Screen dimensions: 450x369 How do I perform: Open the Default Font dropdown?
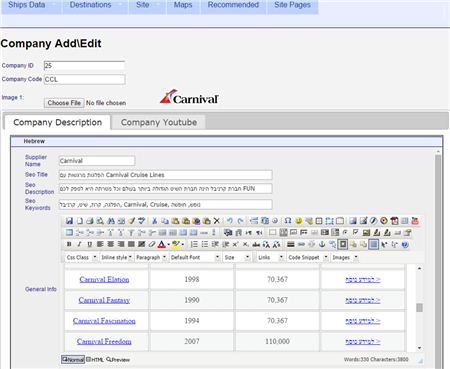coord(195,257)
